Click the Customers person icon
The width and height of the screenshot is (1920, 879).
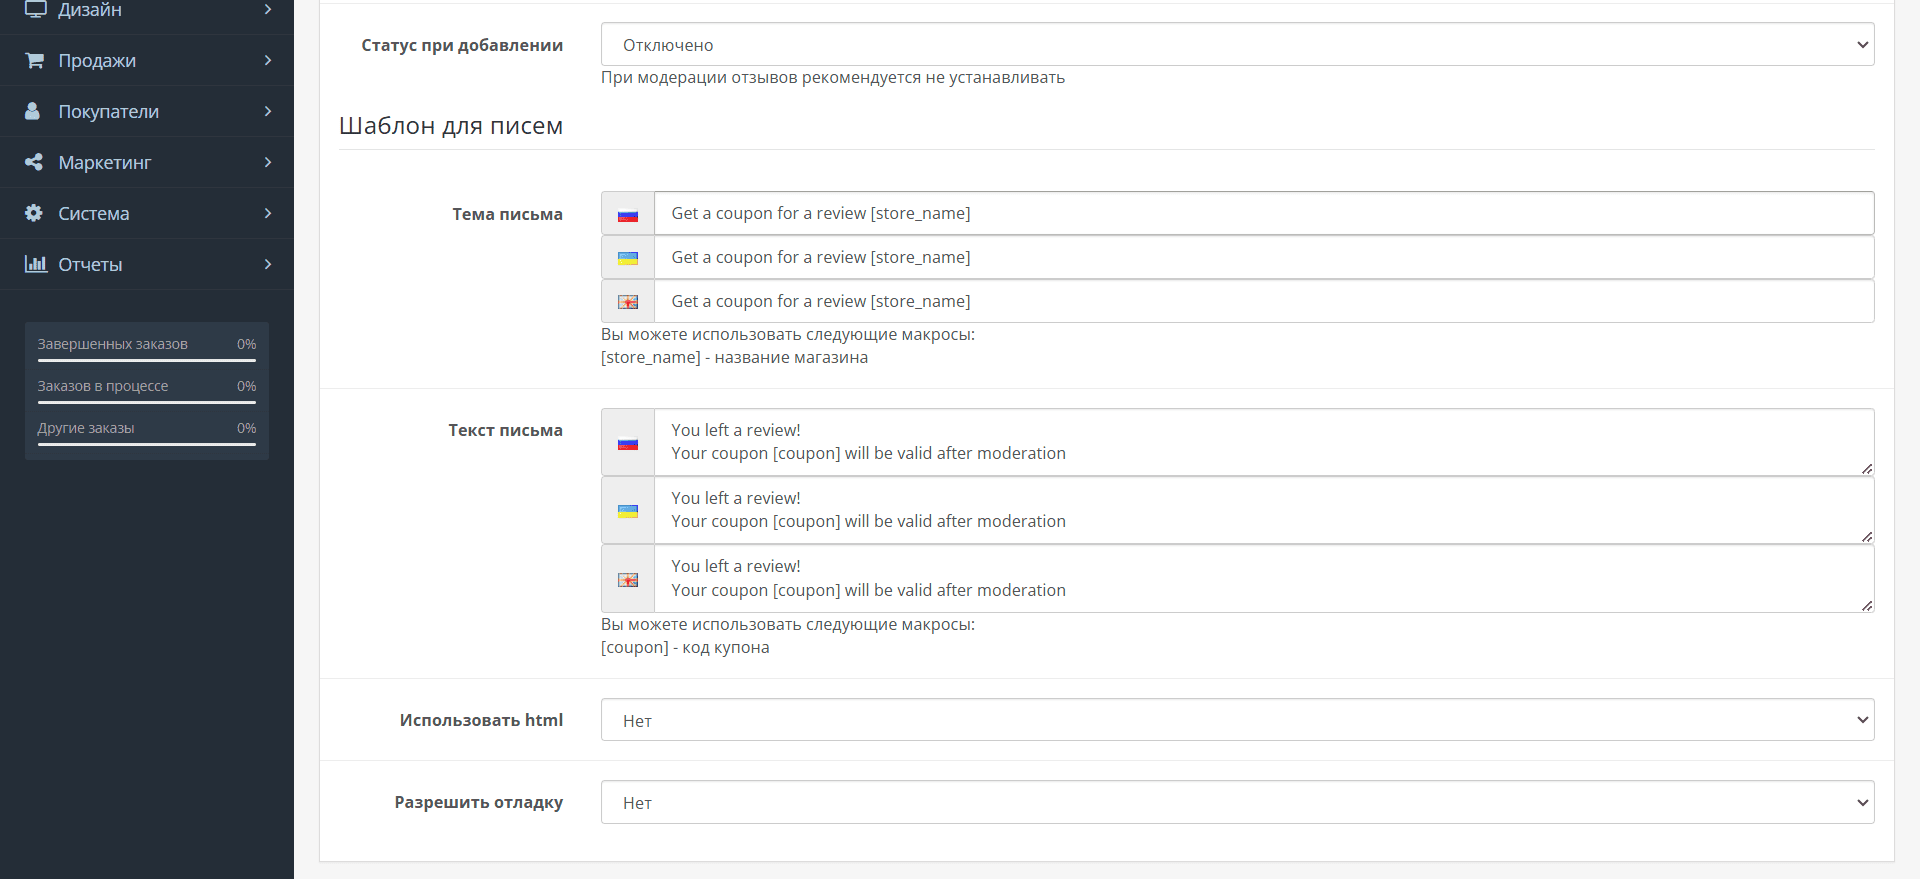coord(33,111)
